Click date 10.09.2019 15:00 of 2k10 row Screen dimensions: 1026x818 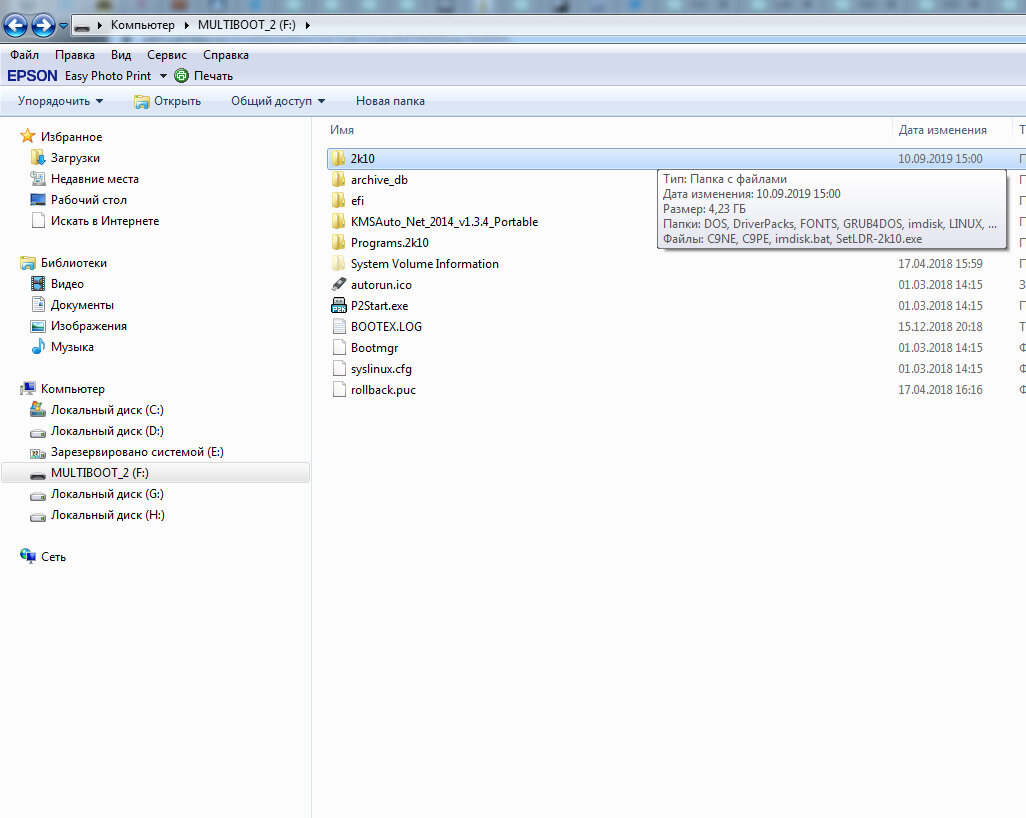coord(940,158)
